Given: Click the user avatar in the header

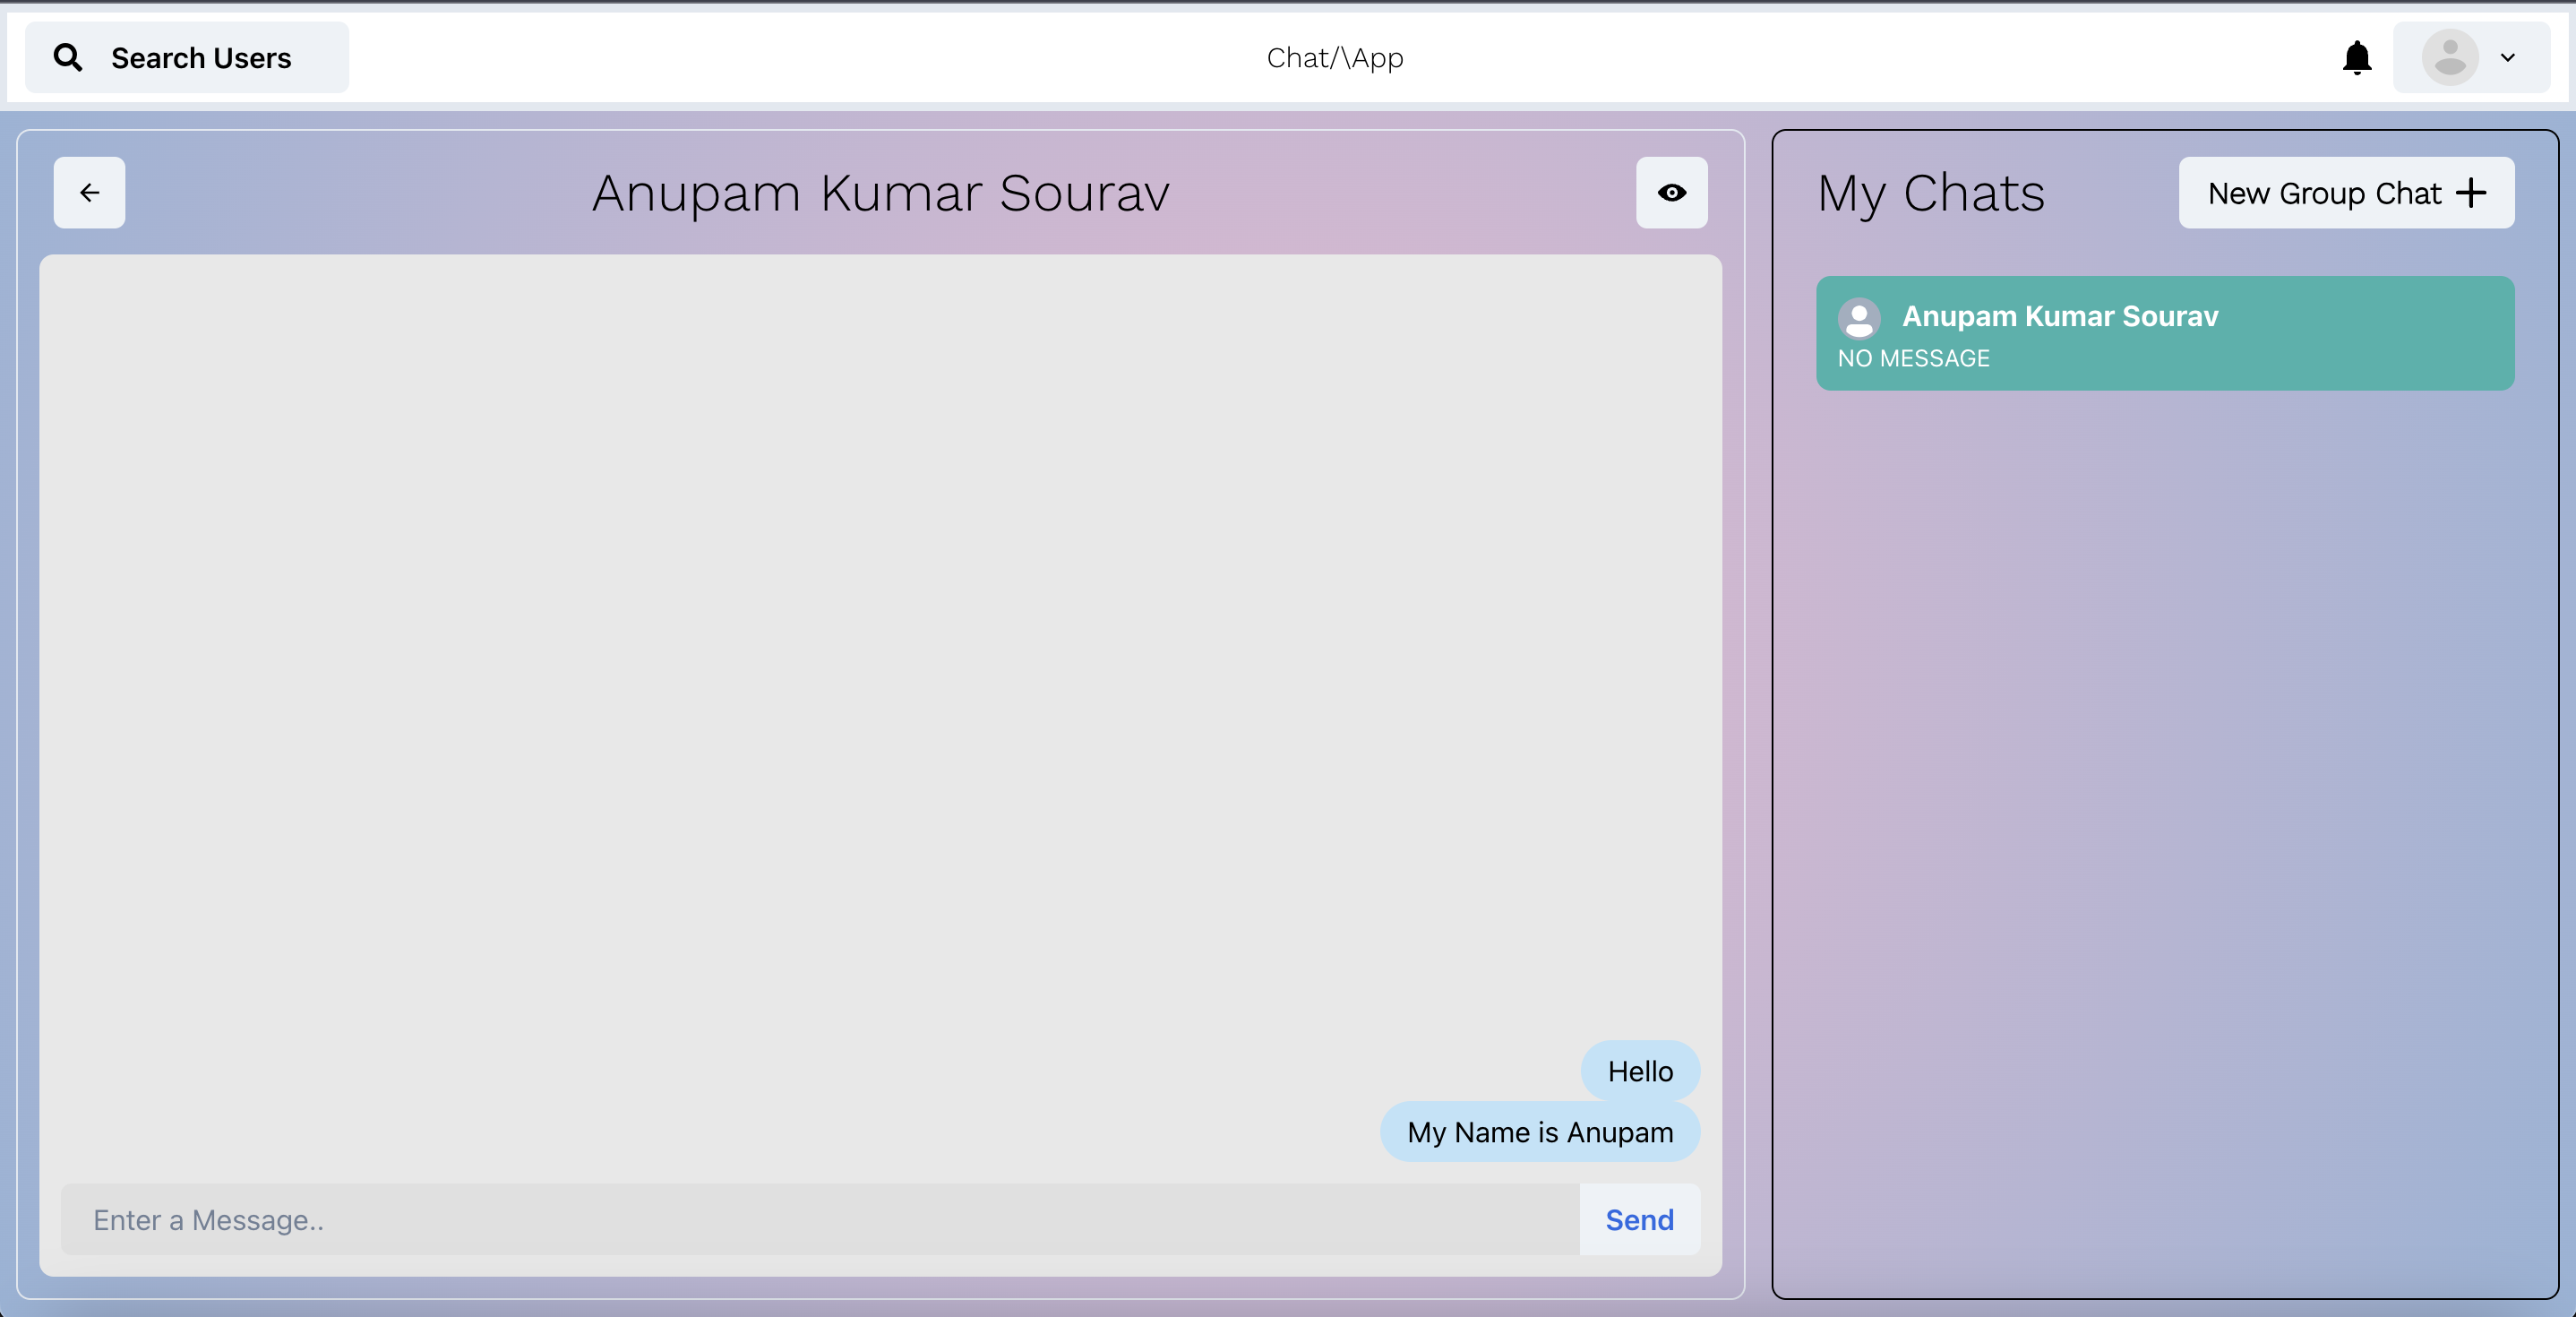Looking at the screenshot, I should point(2449,58).
